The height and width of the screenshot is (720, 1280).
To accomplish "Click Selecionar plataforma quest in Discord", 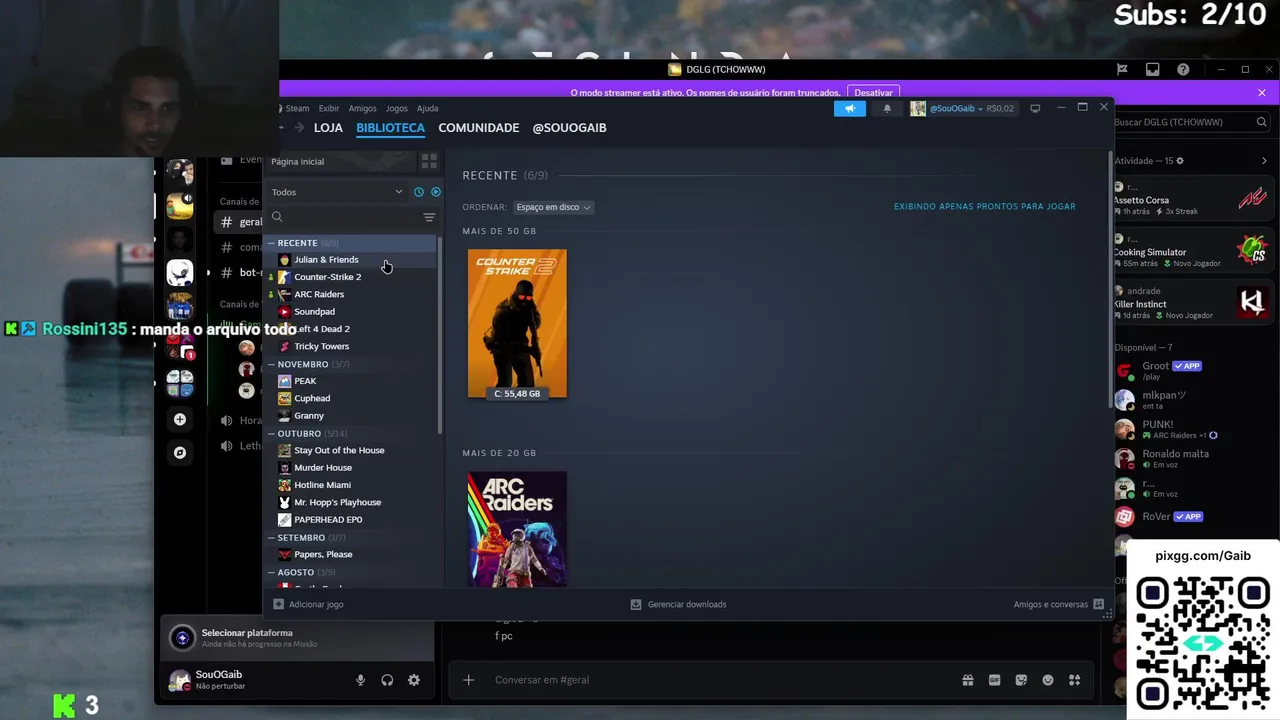I will [296, 638].
